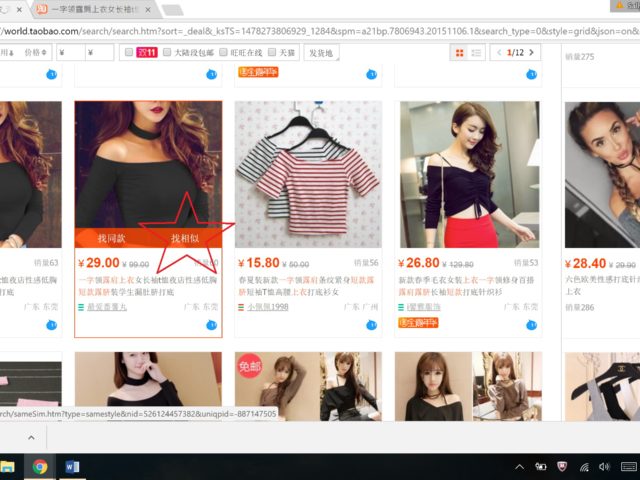The height and width of the screenshot is (480, 640).
Task: Click the security shield tray icon
Action: [x=562, y=467]
